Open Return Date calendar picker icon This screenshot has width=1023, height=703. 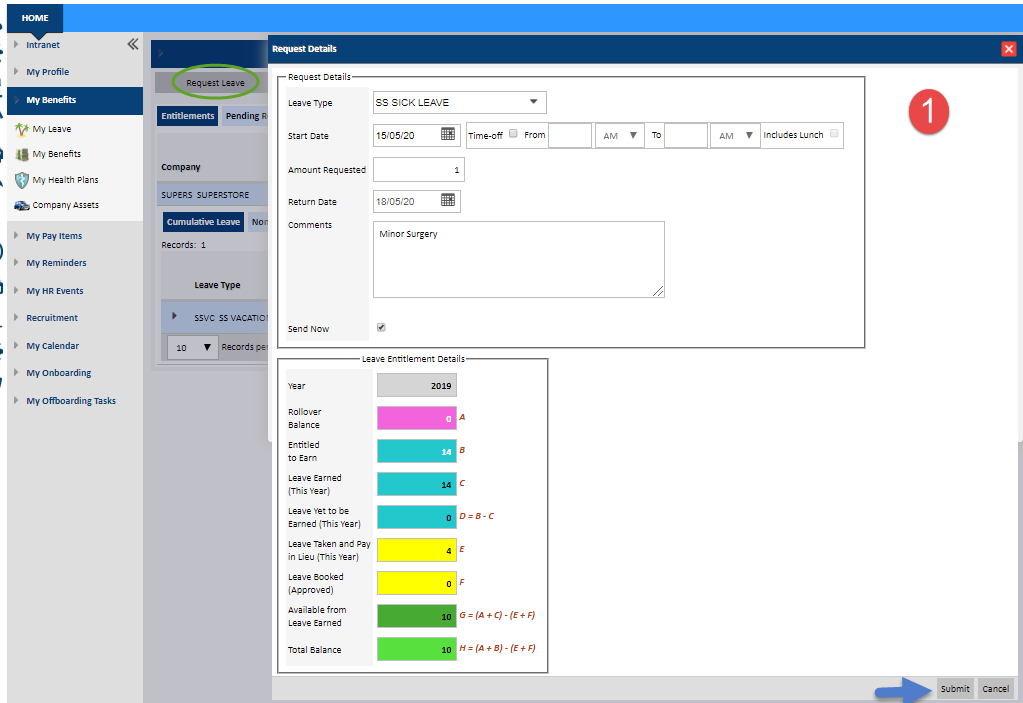448,200
